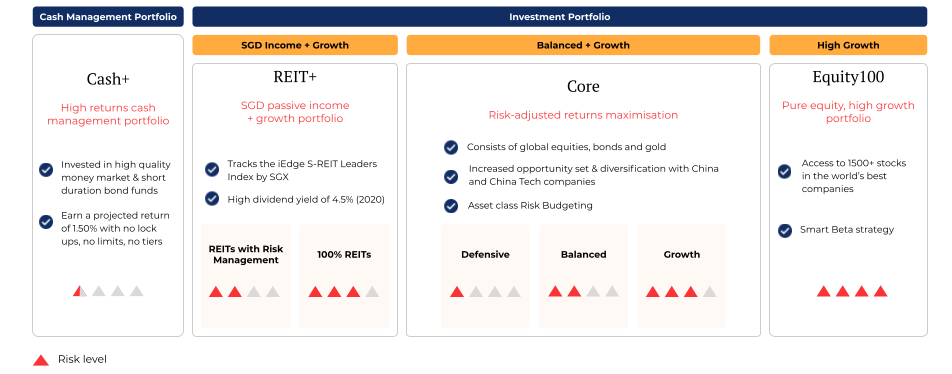The width and height of the screenshot is (952, 374).
Task: Open the SGD Income + Growth category
Action: (295, 45)
